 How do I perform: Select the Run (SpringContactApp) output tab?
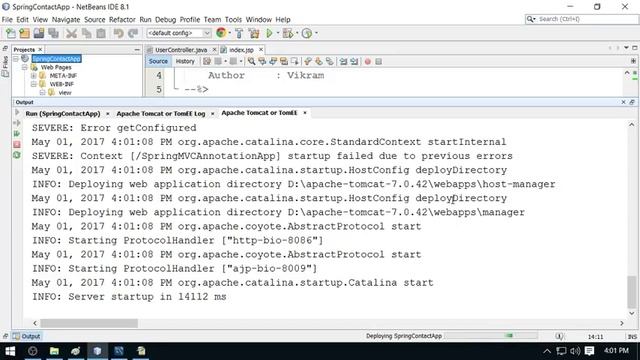(x=63, y=113)
